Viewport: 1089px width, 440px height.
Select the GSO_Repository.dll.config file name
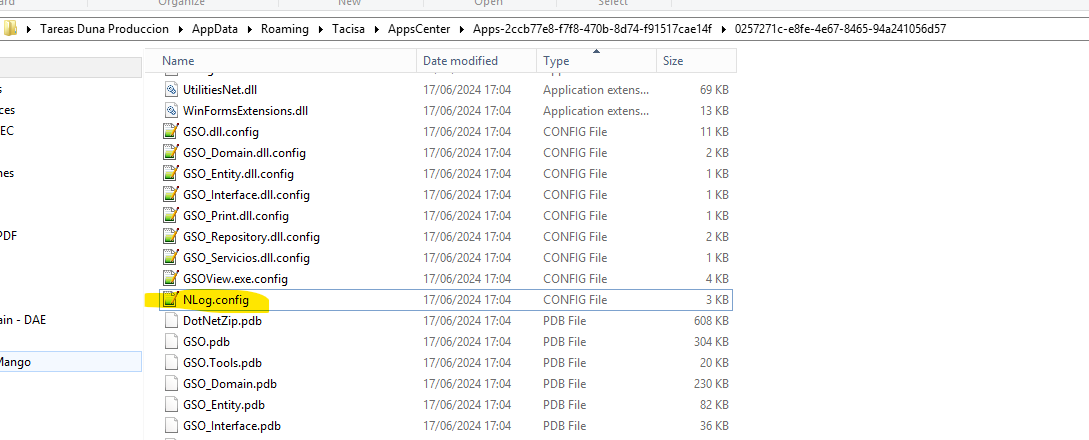[251, 236]
